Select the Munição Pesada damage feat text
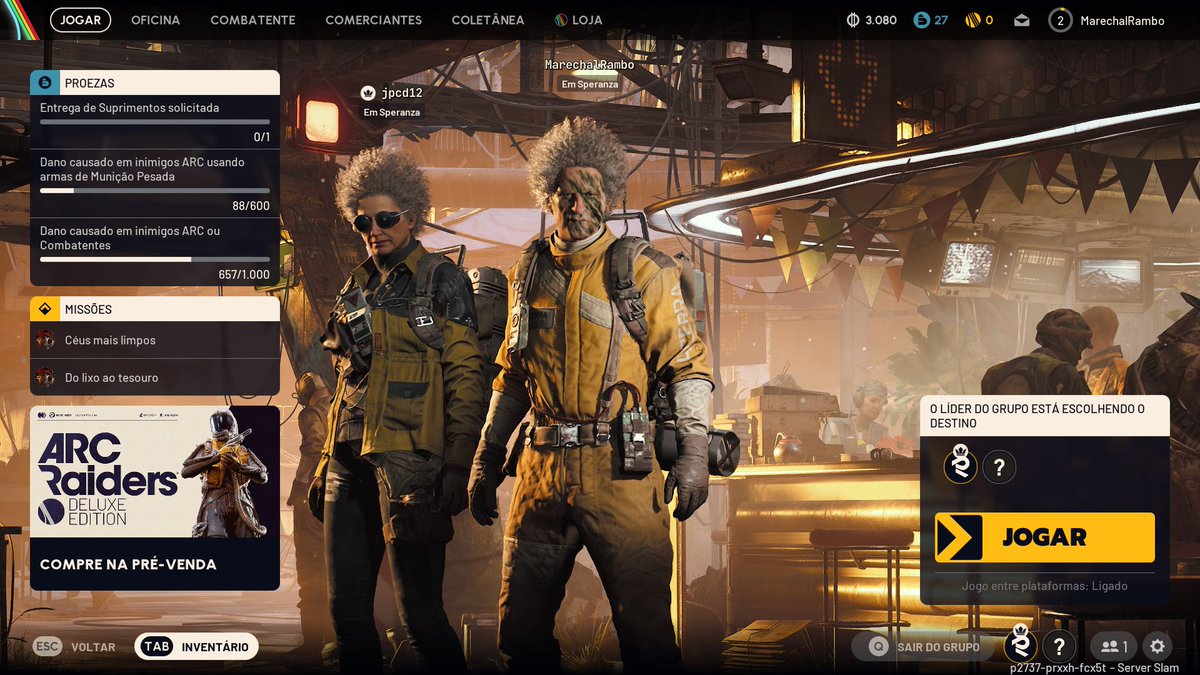 (x=142, y=169)
